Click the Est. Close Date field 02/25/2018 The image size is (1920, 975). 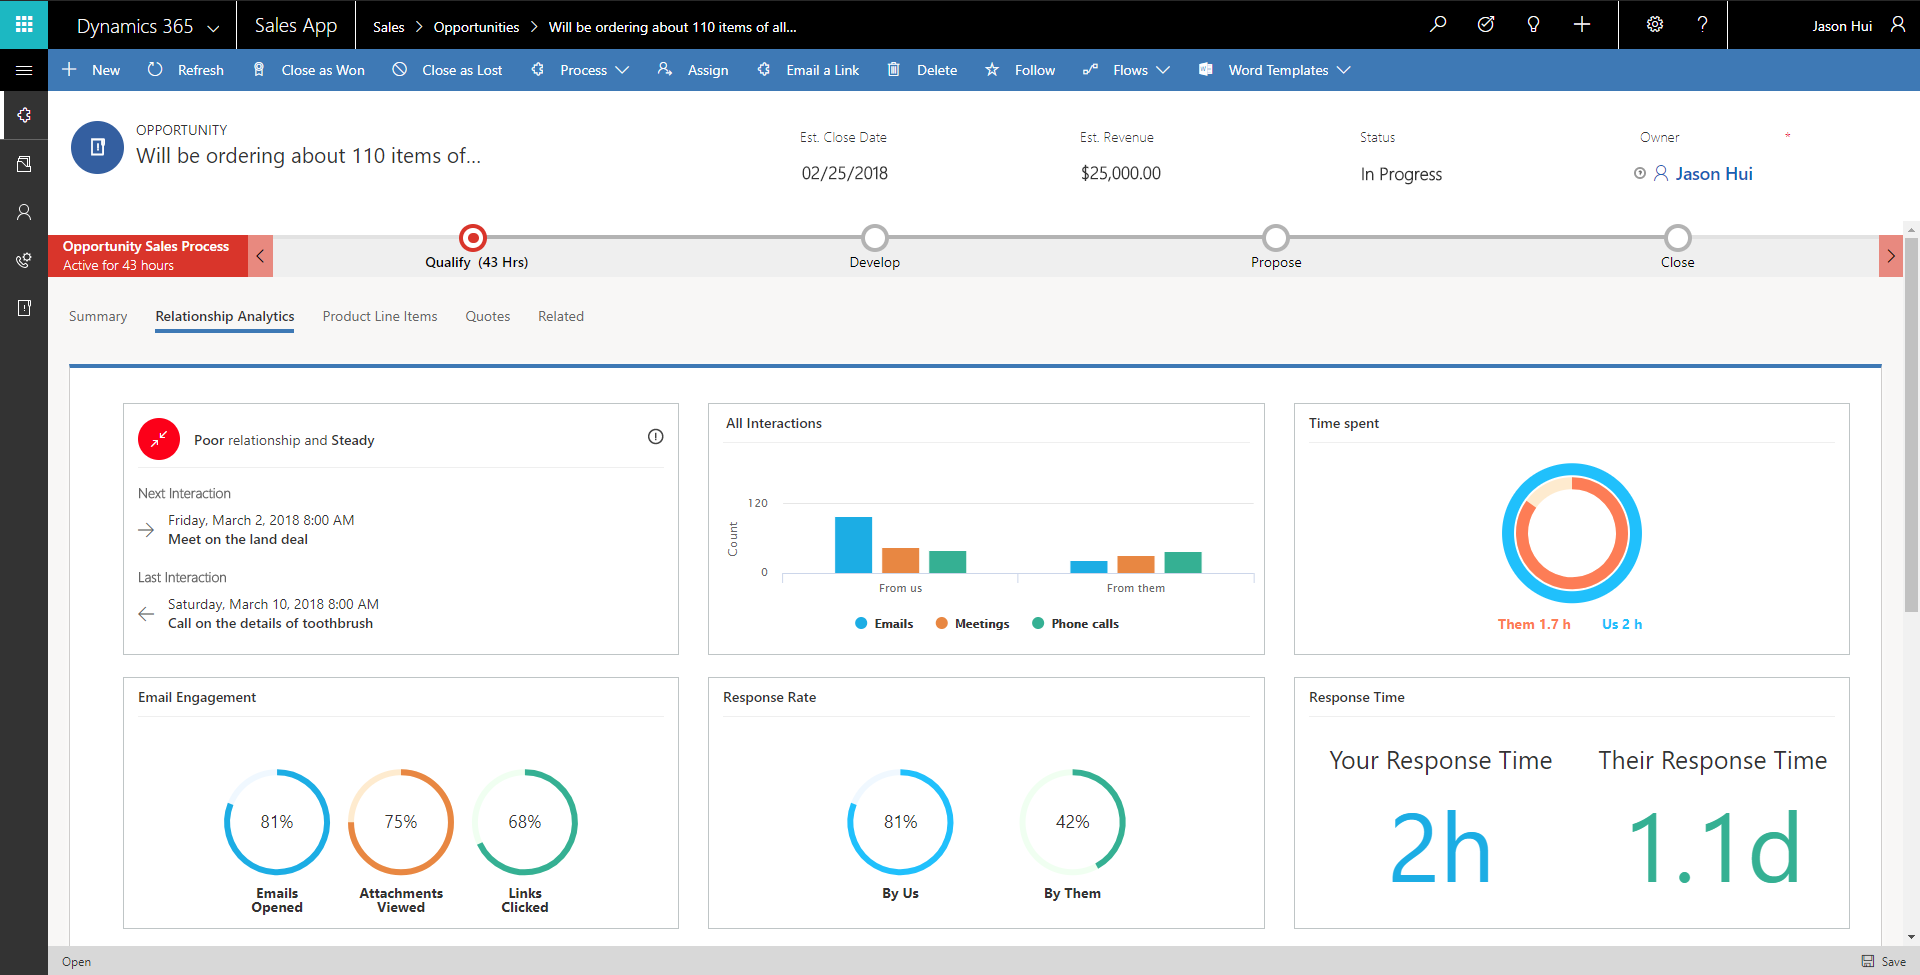[x=845, y=173]
